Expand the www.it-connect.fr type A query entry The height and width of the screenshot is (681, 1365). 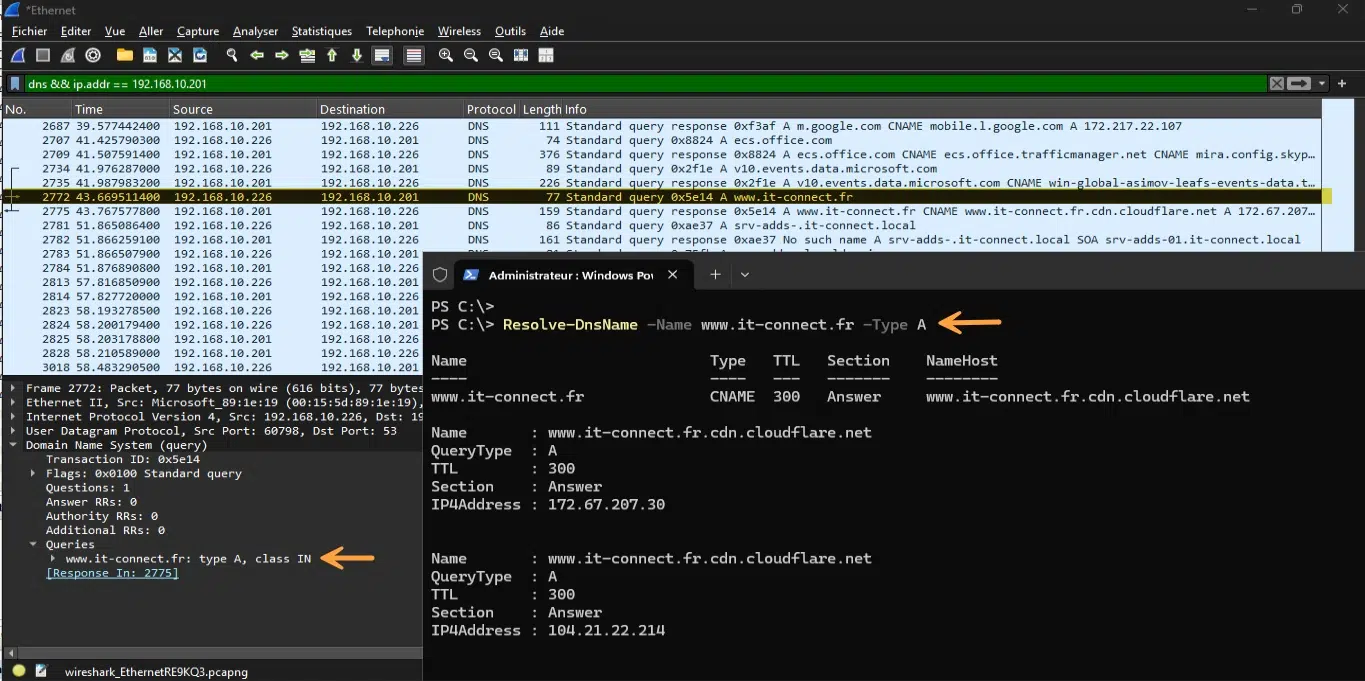(x=53, y=558)
